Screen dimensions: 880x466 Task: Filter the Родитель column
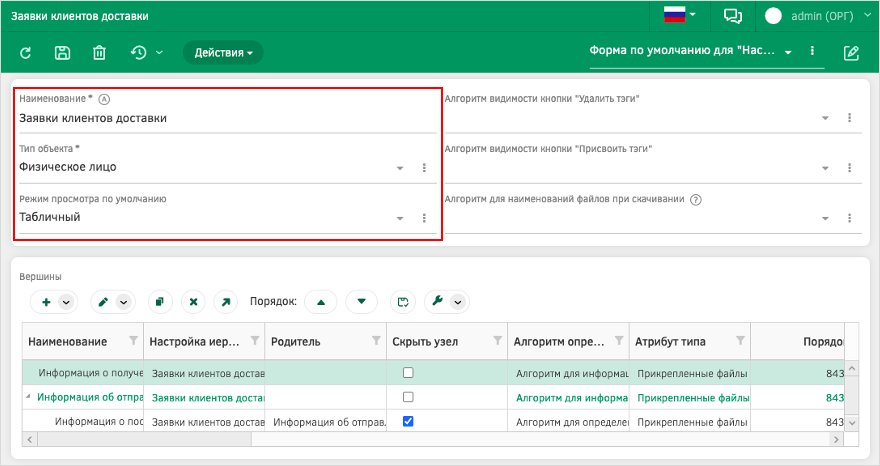click(376, 341)
